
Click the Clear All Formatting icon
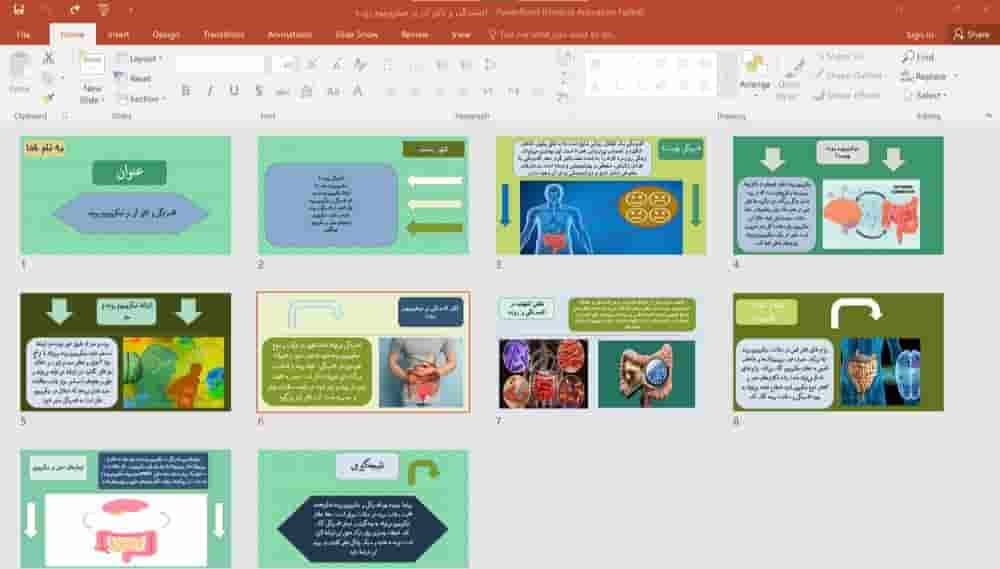pos(360,64)
